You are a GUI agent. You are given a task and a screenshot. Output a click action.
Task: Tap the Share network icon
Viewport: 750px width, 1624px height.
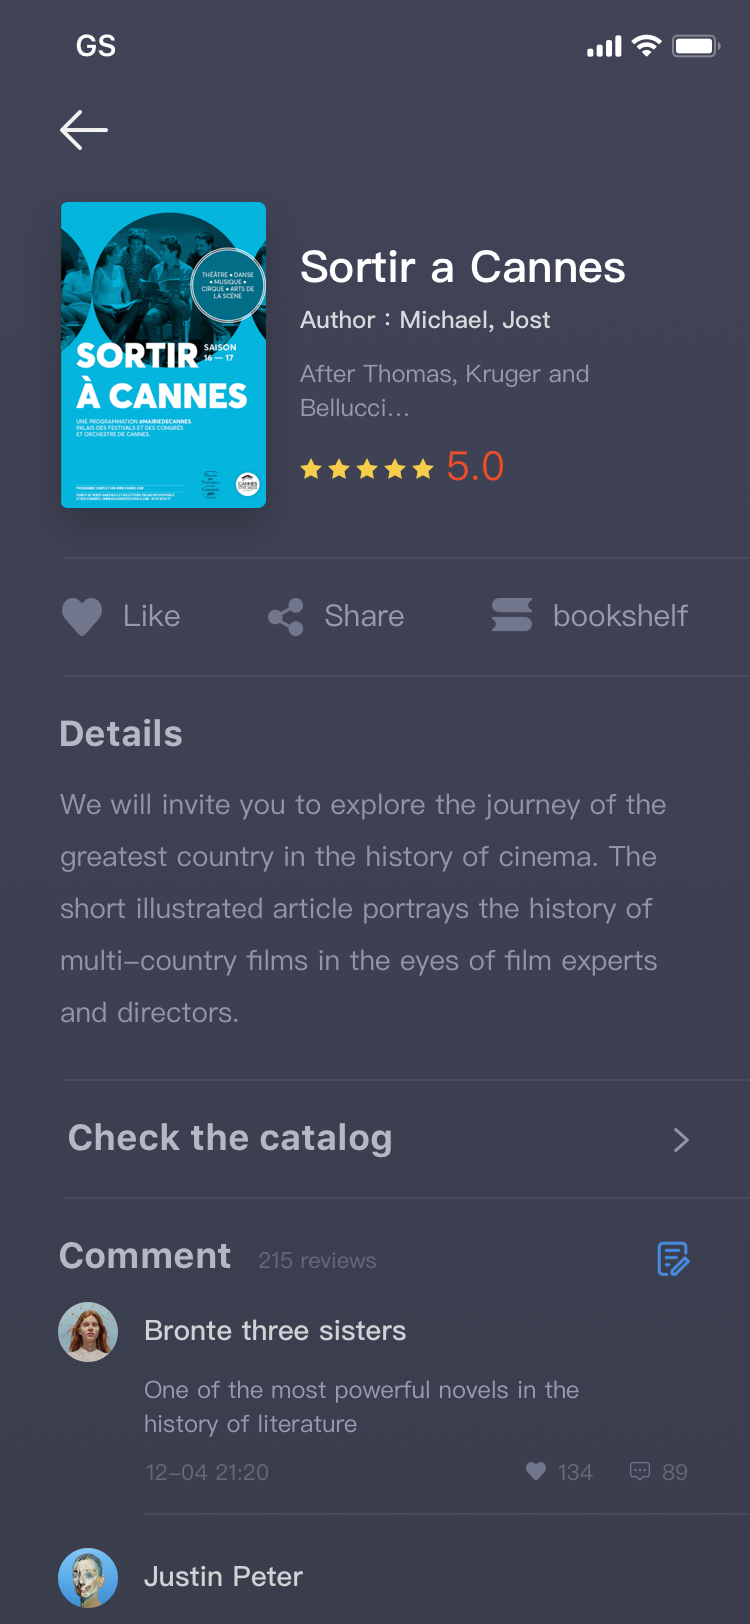[x=286, y=617]
